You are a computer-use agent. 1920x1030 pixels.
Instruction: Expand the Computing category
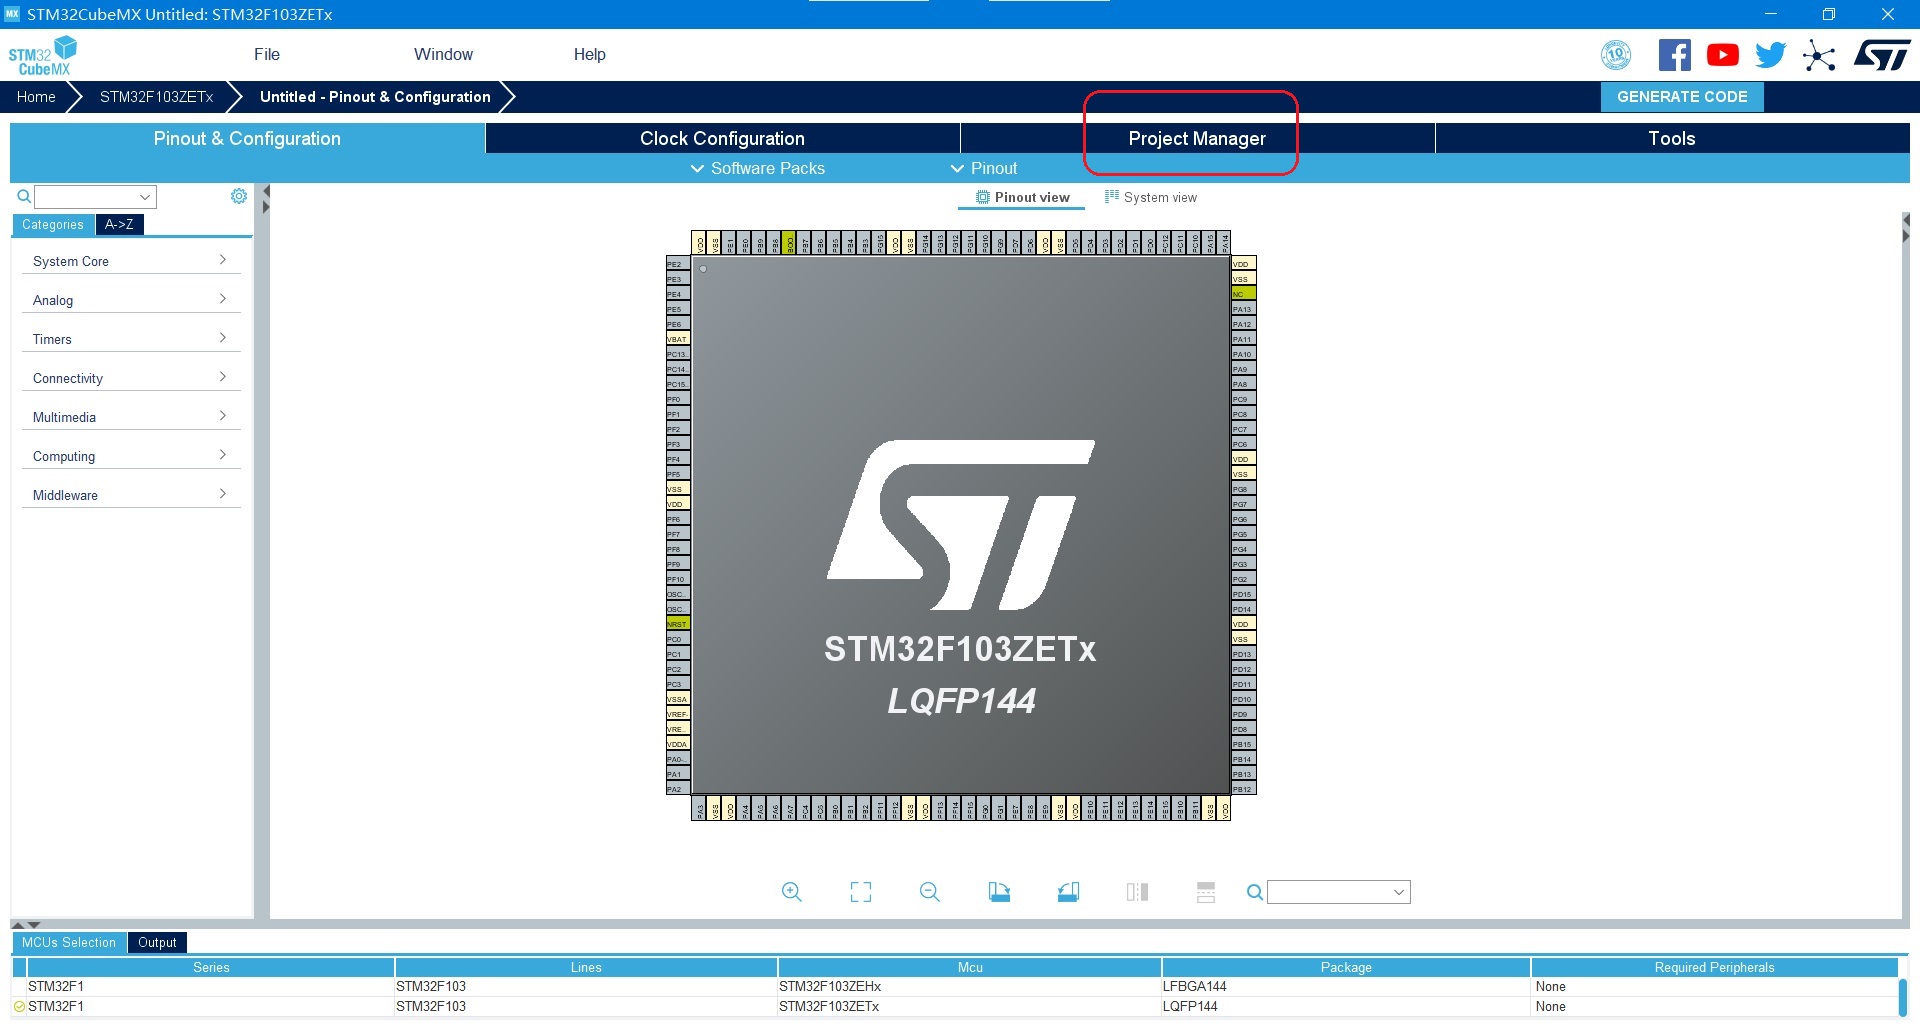click(x=130, y=456)
